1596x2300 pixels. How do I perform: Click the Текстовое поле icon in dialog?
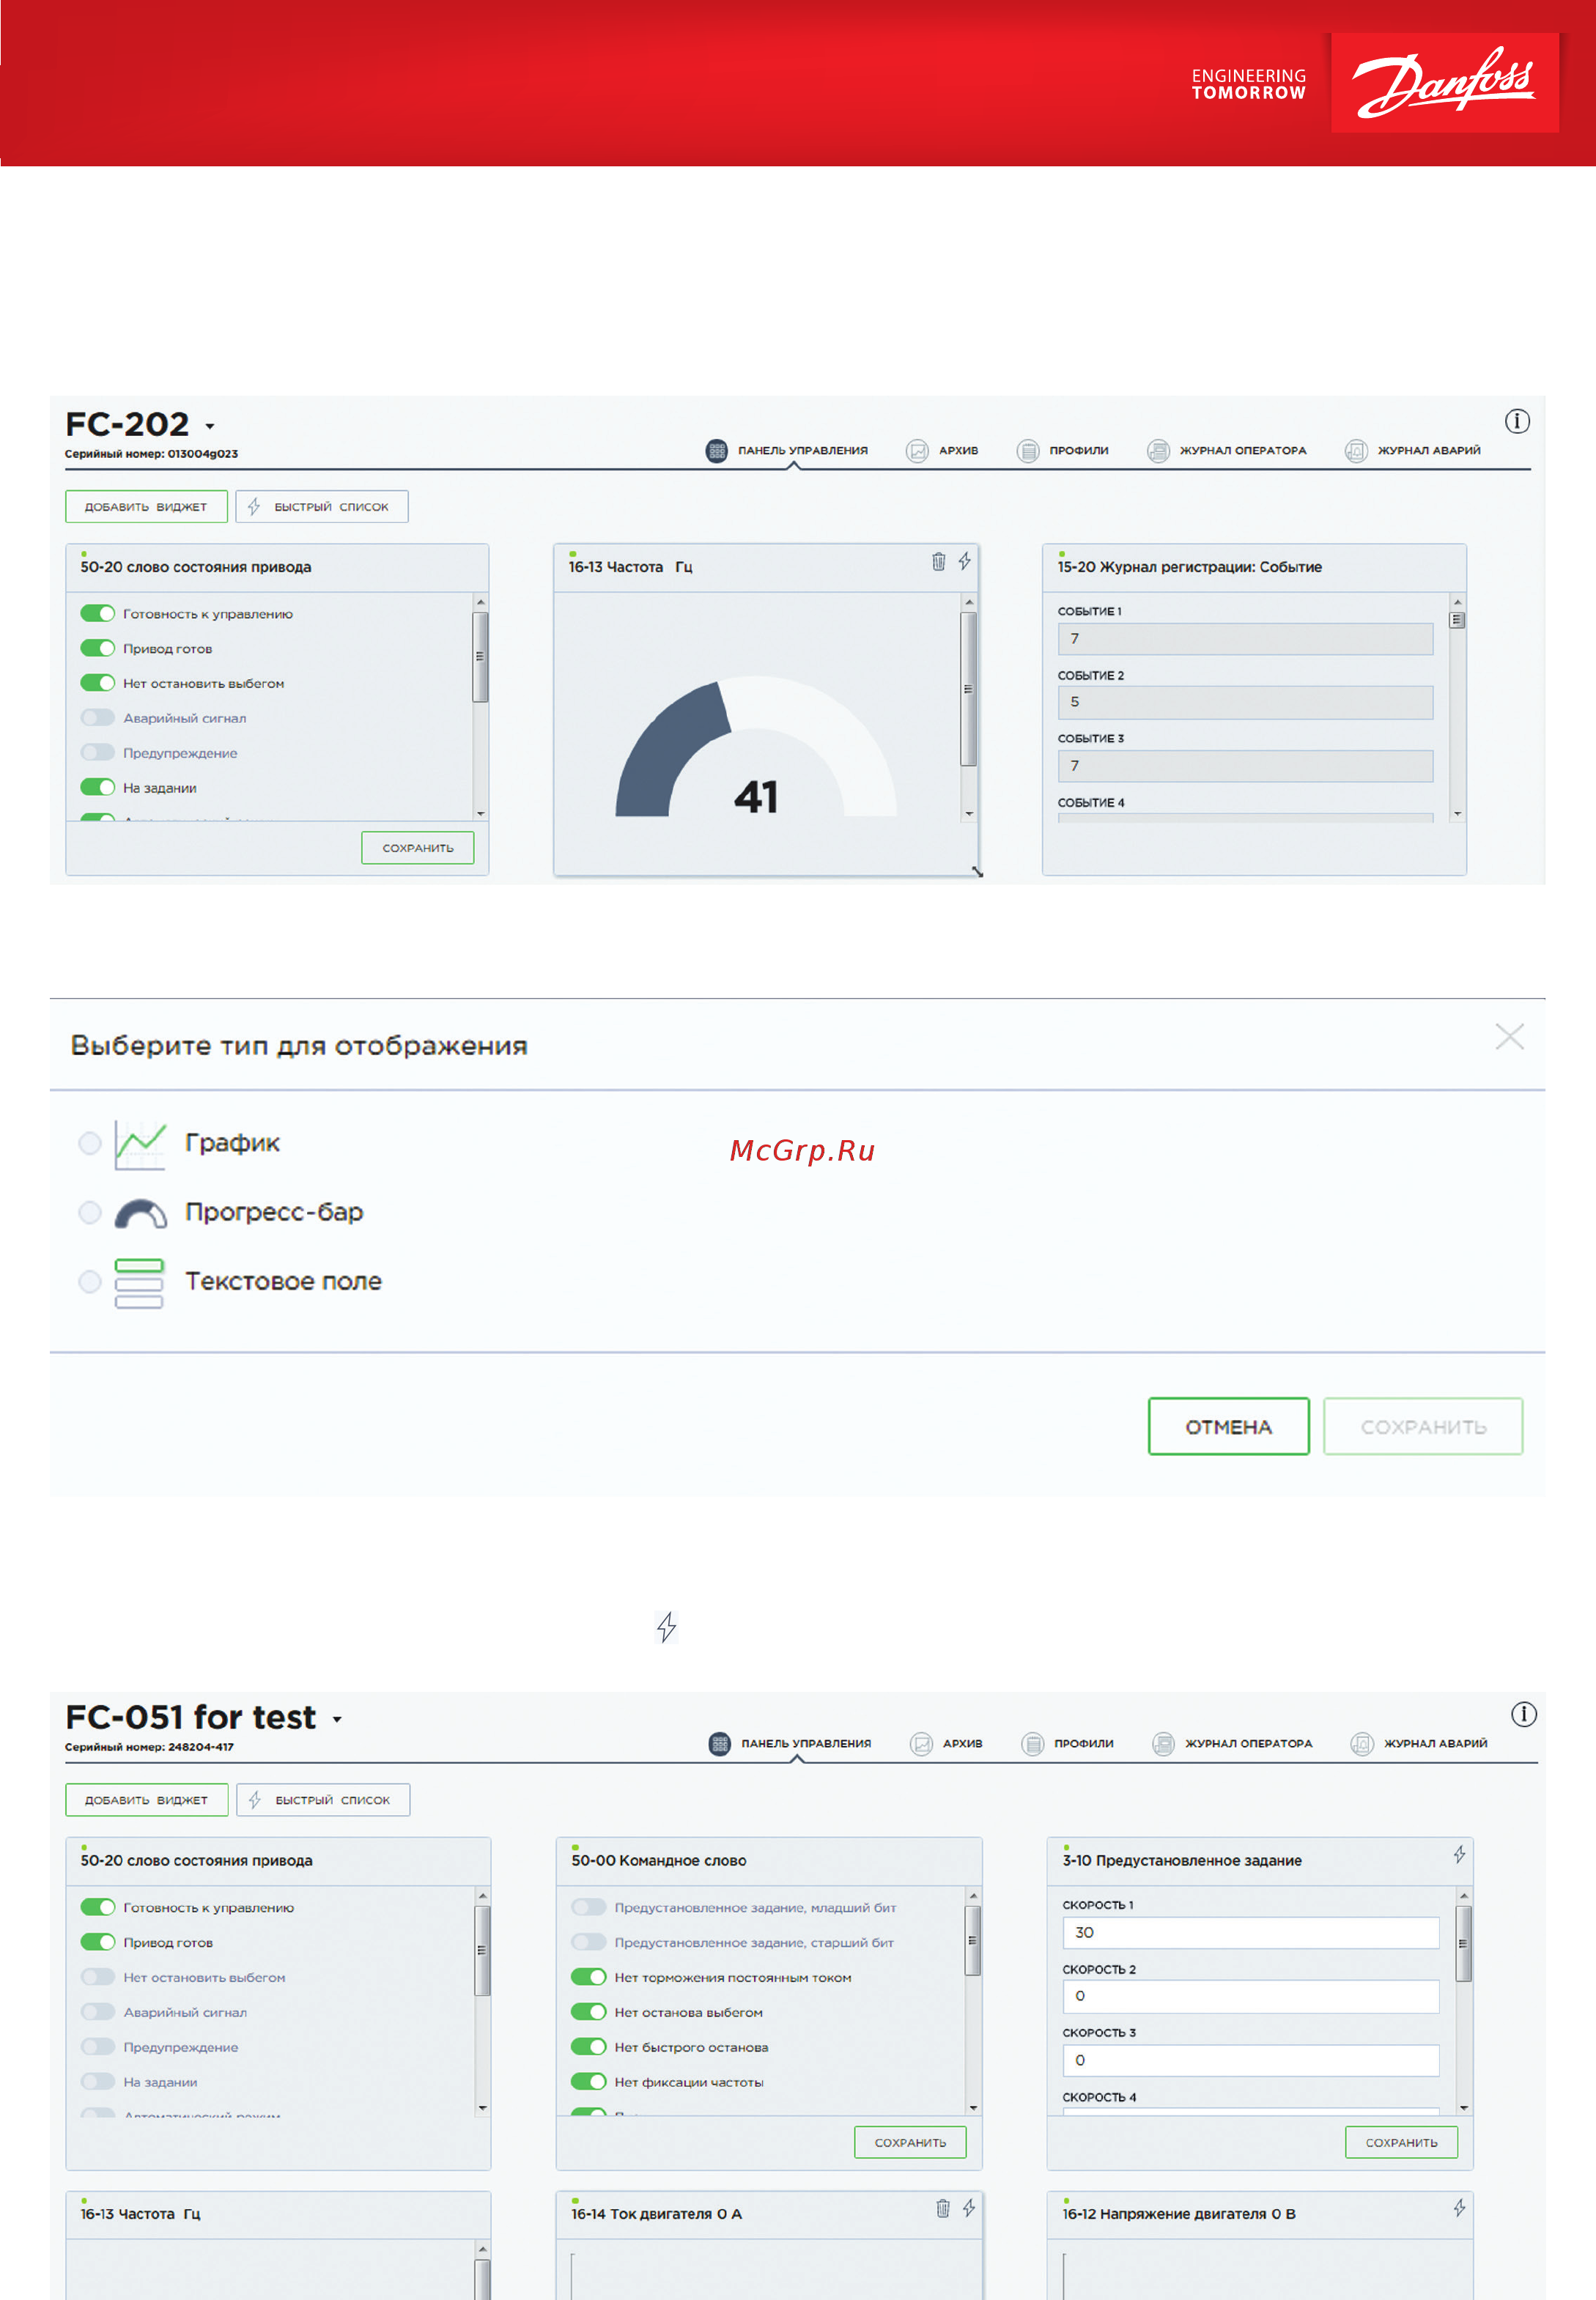point(139,1283)
